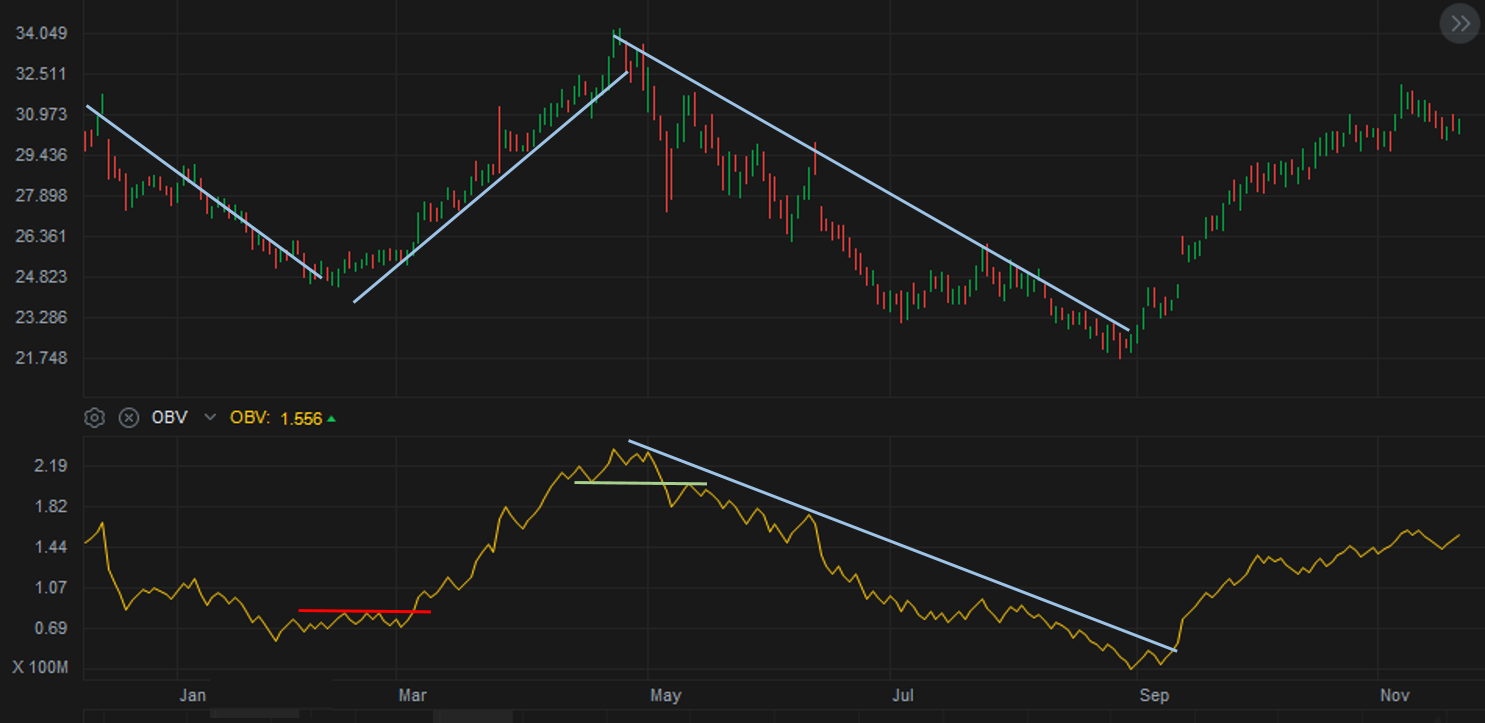Click the OBV value 1.556
Viewport: 1485px width, 723px height.
301,419
